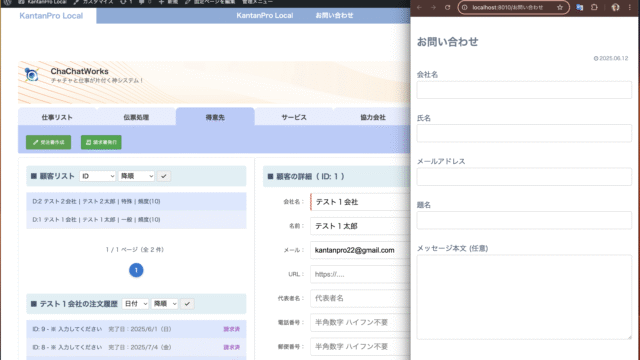Go back in the browser window
The image size is (640, 360).
click(x=419, y=7)
